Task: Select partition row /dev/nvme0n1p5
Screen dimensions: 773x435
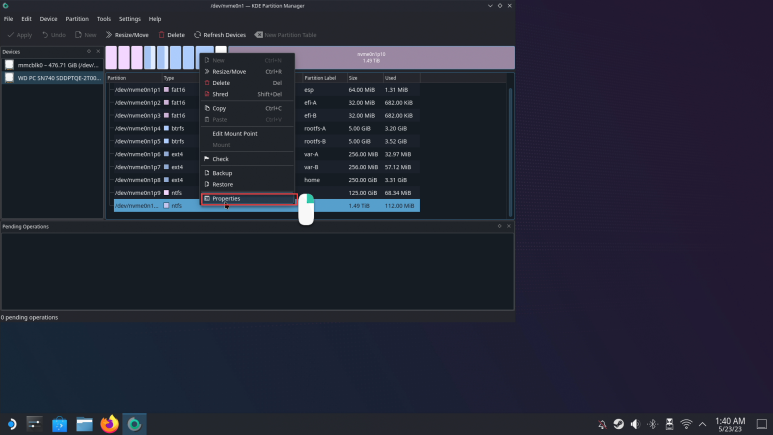Action: coord(267,141)
